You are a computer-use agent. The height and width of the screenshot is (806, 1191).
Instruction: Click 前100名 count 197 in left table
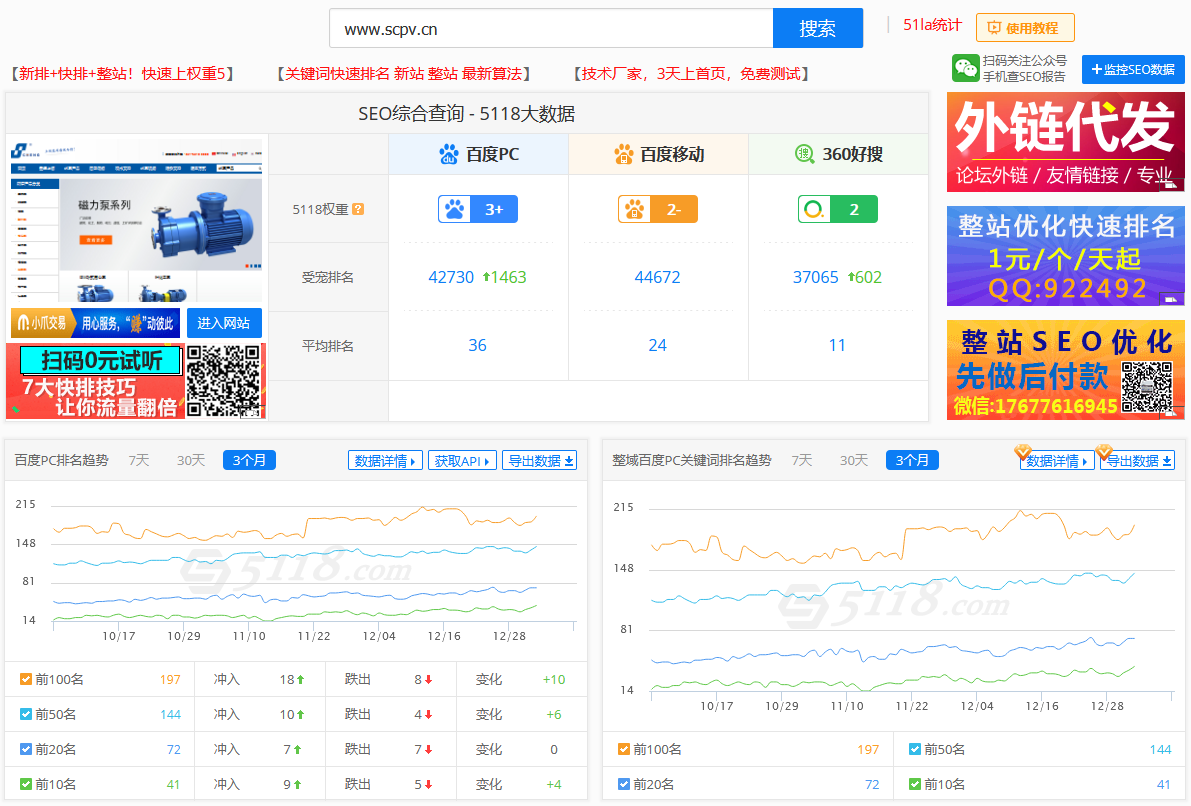pyautogui.click(x=170, y=679)
